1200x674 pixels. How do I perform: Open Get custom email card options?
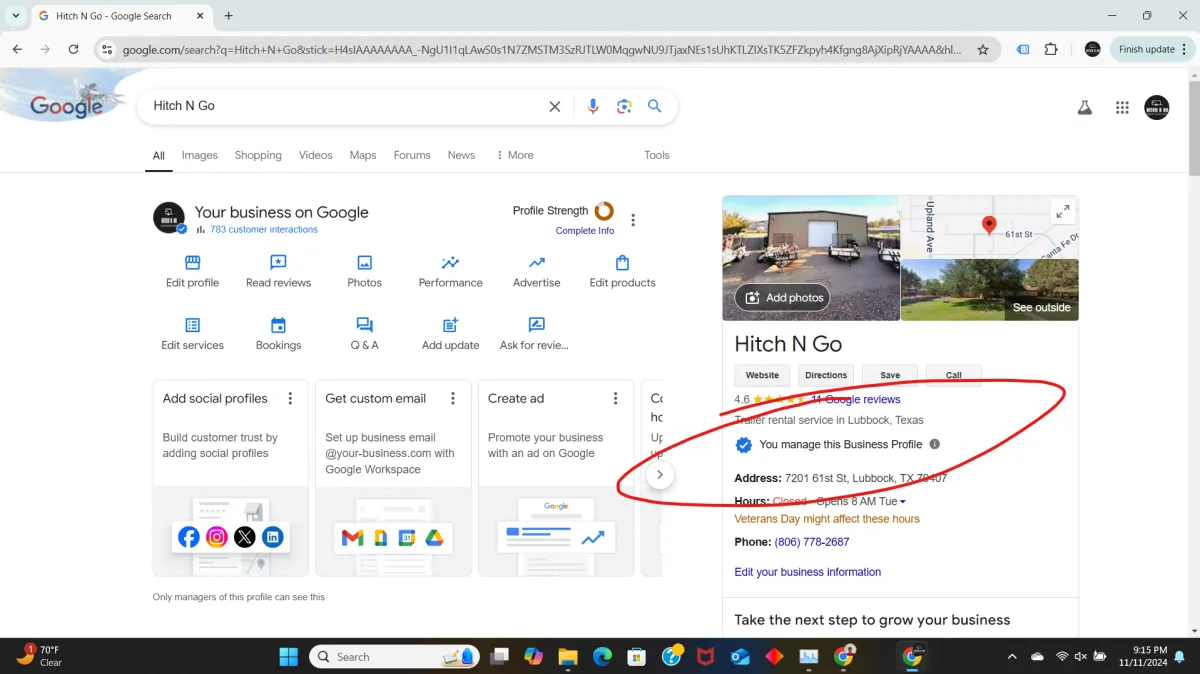click(x=453, y=398)
